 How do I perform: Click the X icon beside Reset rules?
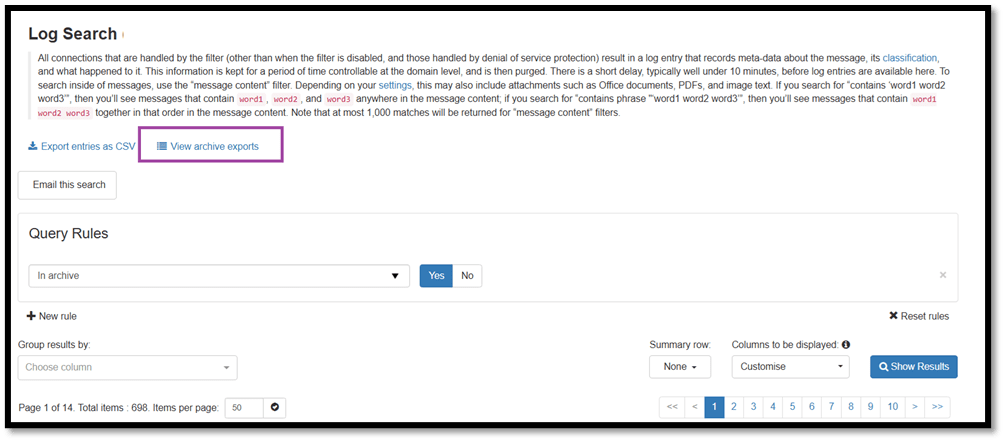click(x=893, y=316)
